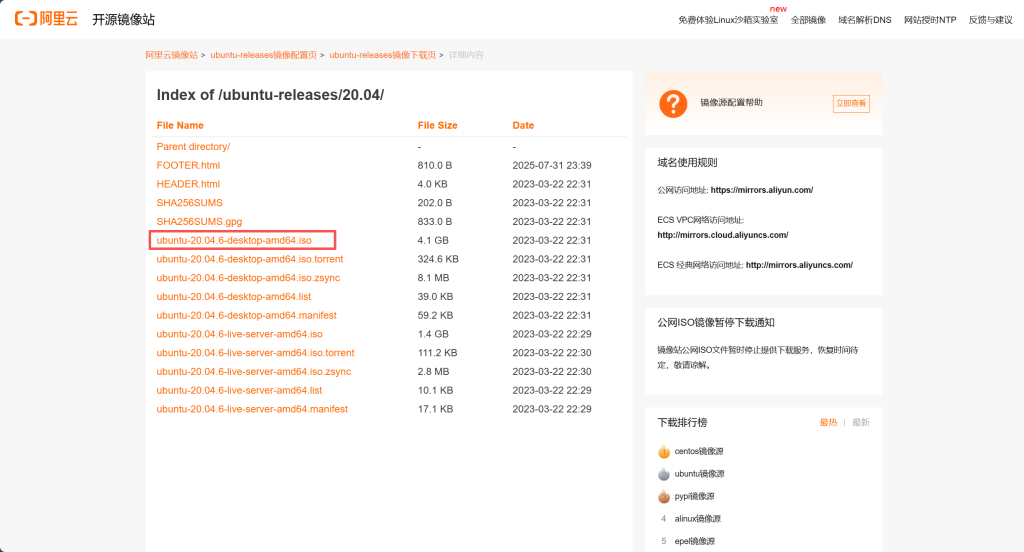Open the 全部镜像 menu item

pos(808,20)
